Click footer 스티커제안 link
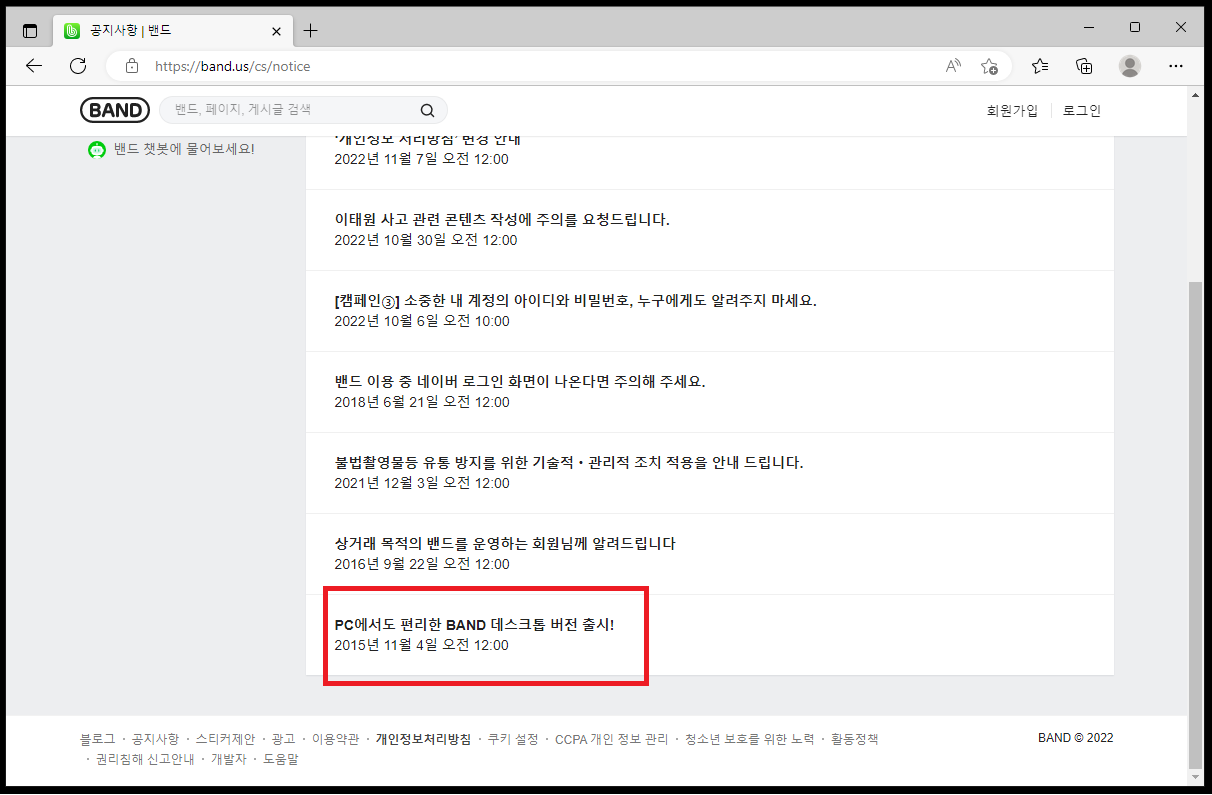Screen dimensions: 1212x795 [225, 739]
